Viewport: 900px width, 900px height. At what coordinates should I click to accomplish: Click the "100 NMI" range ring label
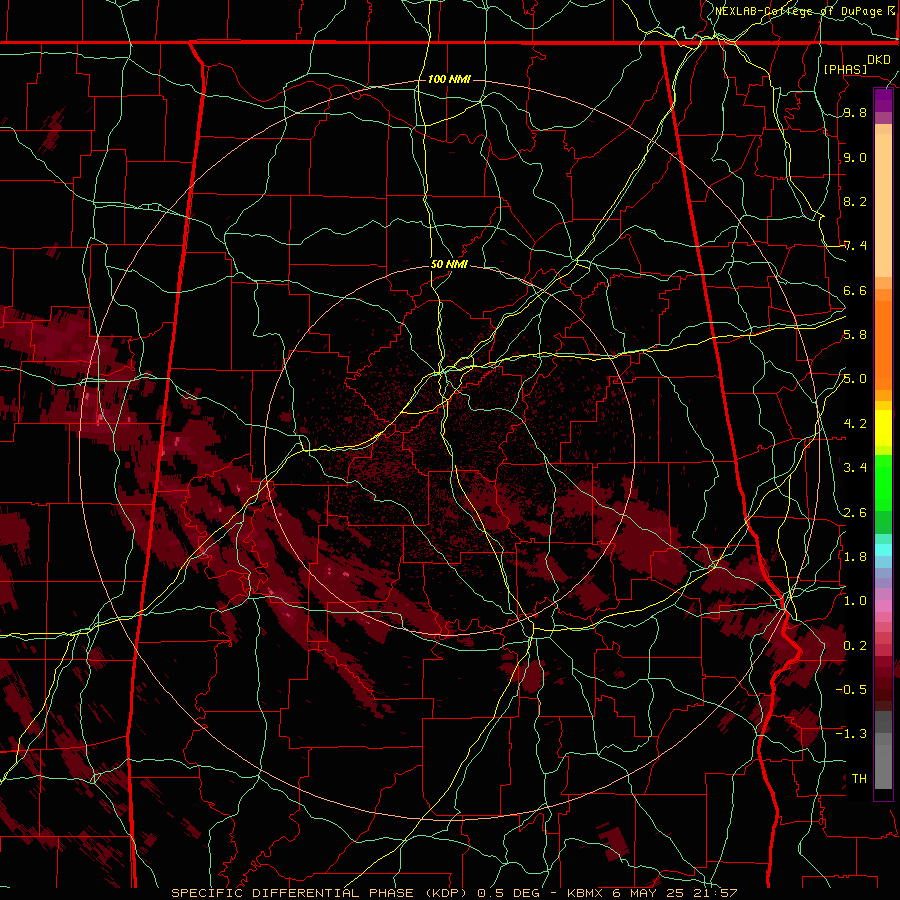[449, 79]
